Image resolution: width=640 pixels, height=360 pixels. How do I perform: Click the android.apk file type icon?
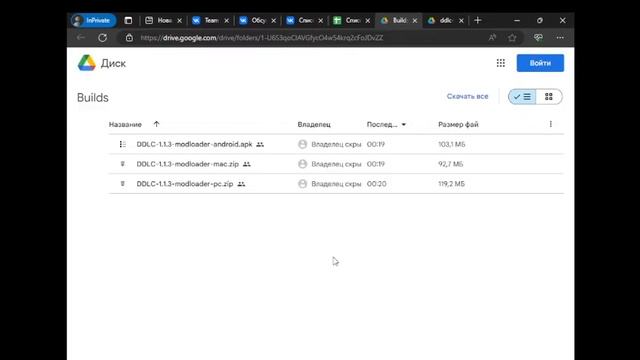click(122, 144)
